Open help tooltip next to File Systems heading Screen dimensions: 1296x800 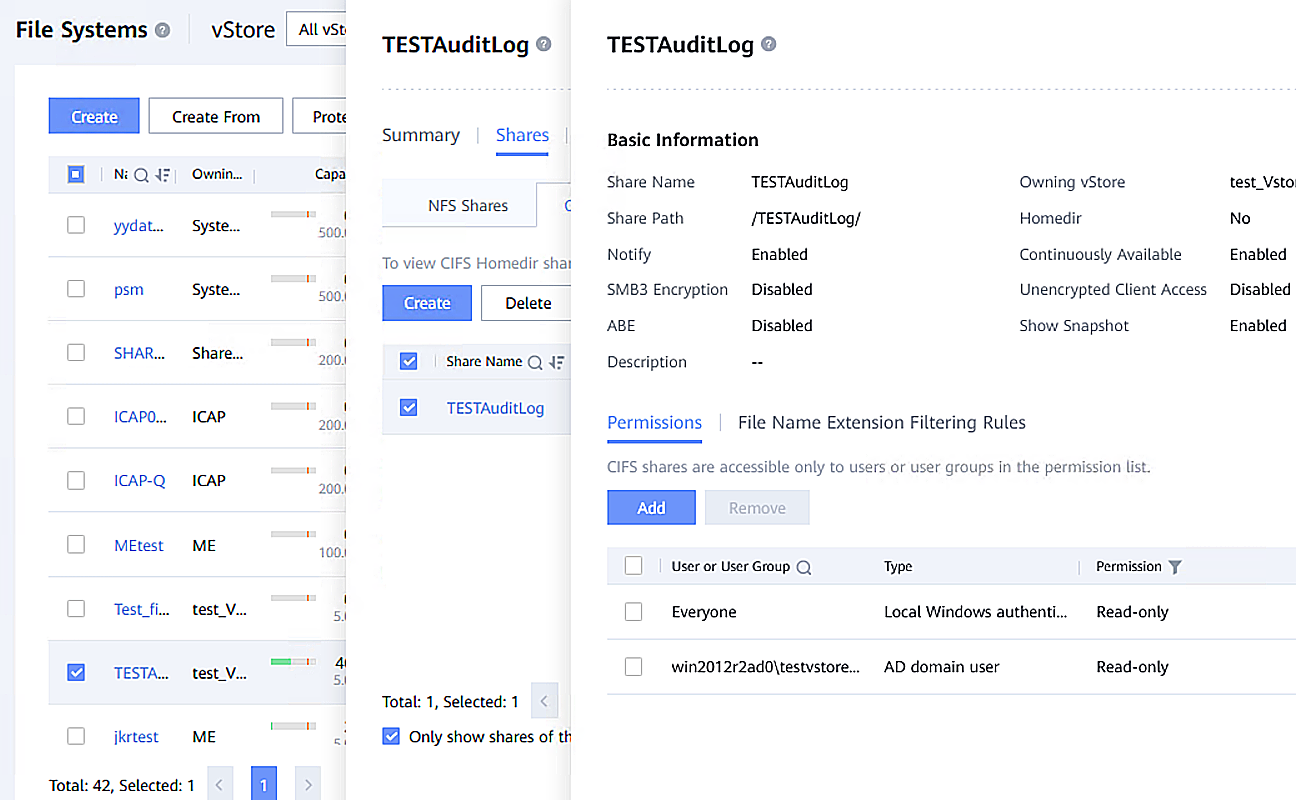click(162, 30)
